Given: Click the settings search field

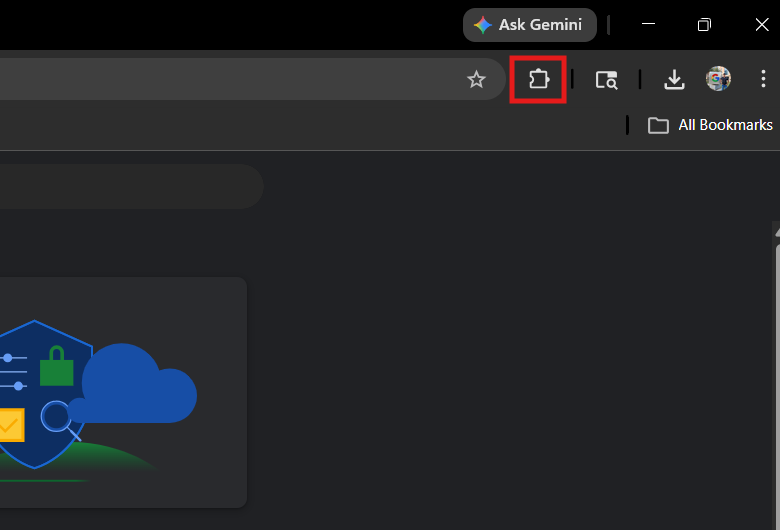Looking at the screenshot, I should click(x=131, y=187).
